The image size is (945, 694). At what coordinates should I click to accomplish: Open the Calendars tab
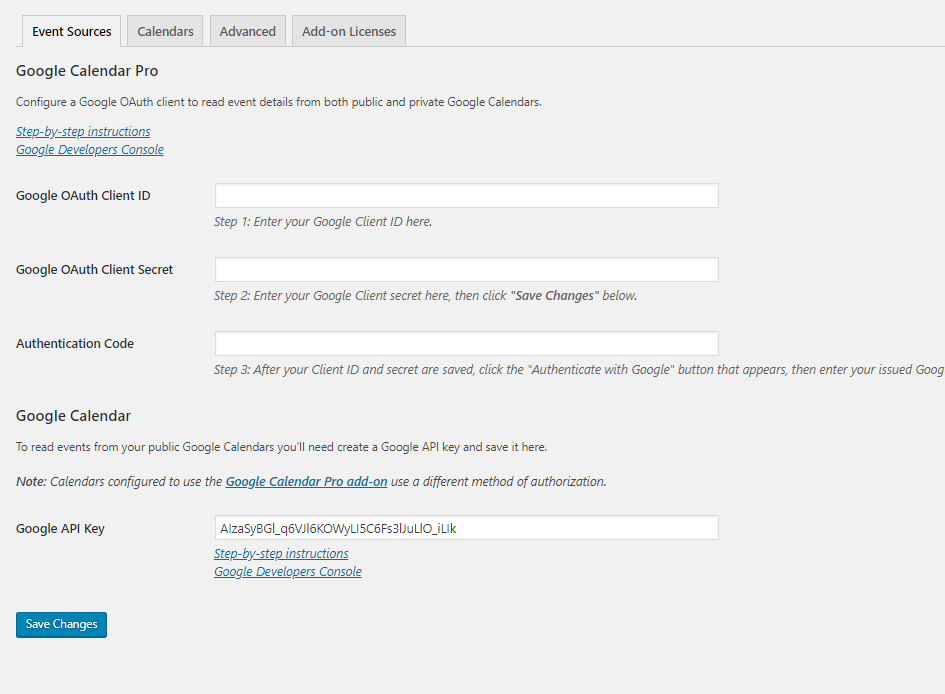(x=165, y=31)
